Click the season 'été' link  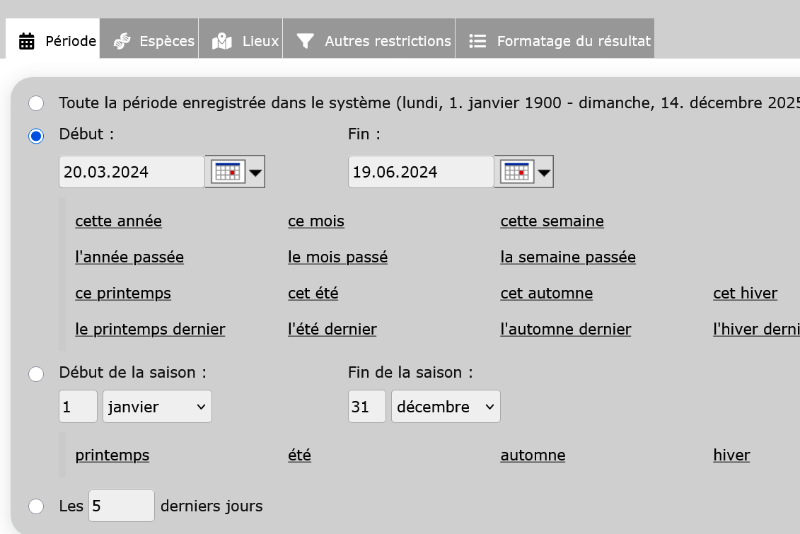point(299,455)
